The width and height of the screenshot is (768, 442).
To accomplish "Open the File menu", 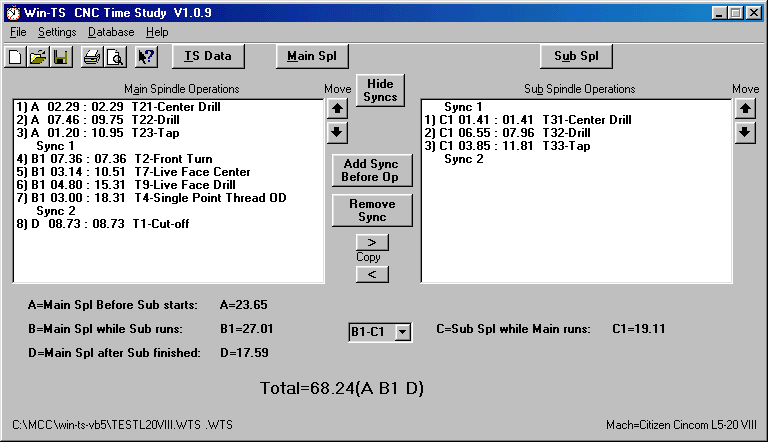I will pos(18,32).
